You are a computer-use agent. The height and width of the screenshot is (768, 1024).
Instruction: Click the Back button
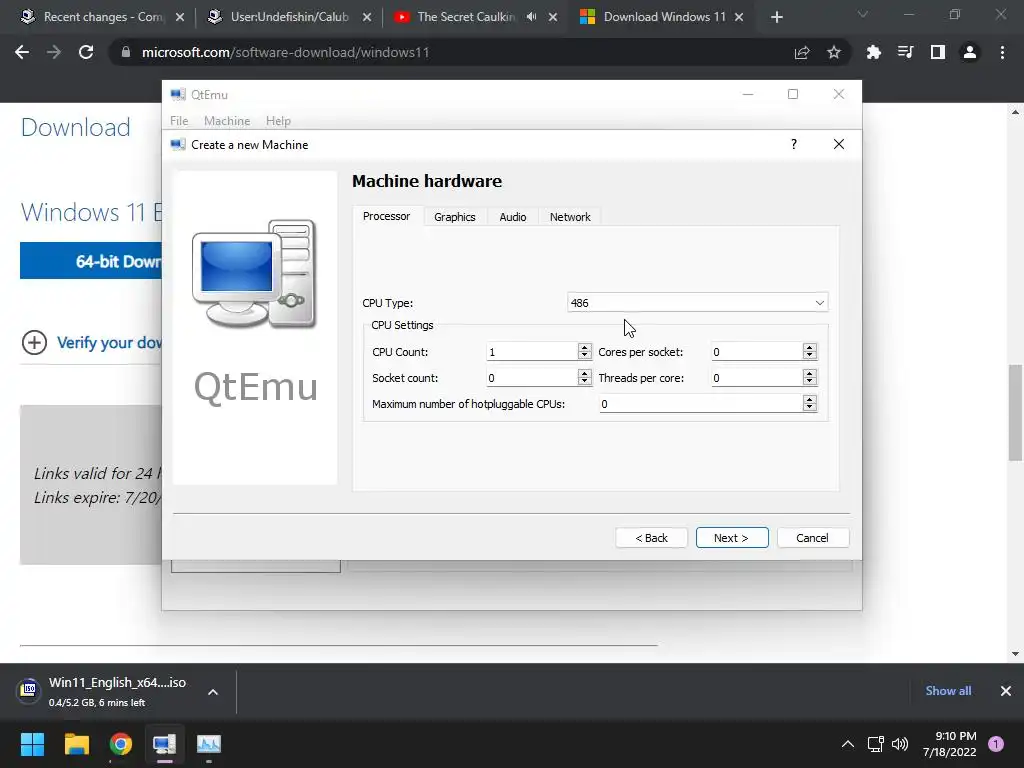pos(651,537)
